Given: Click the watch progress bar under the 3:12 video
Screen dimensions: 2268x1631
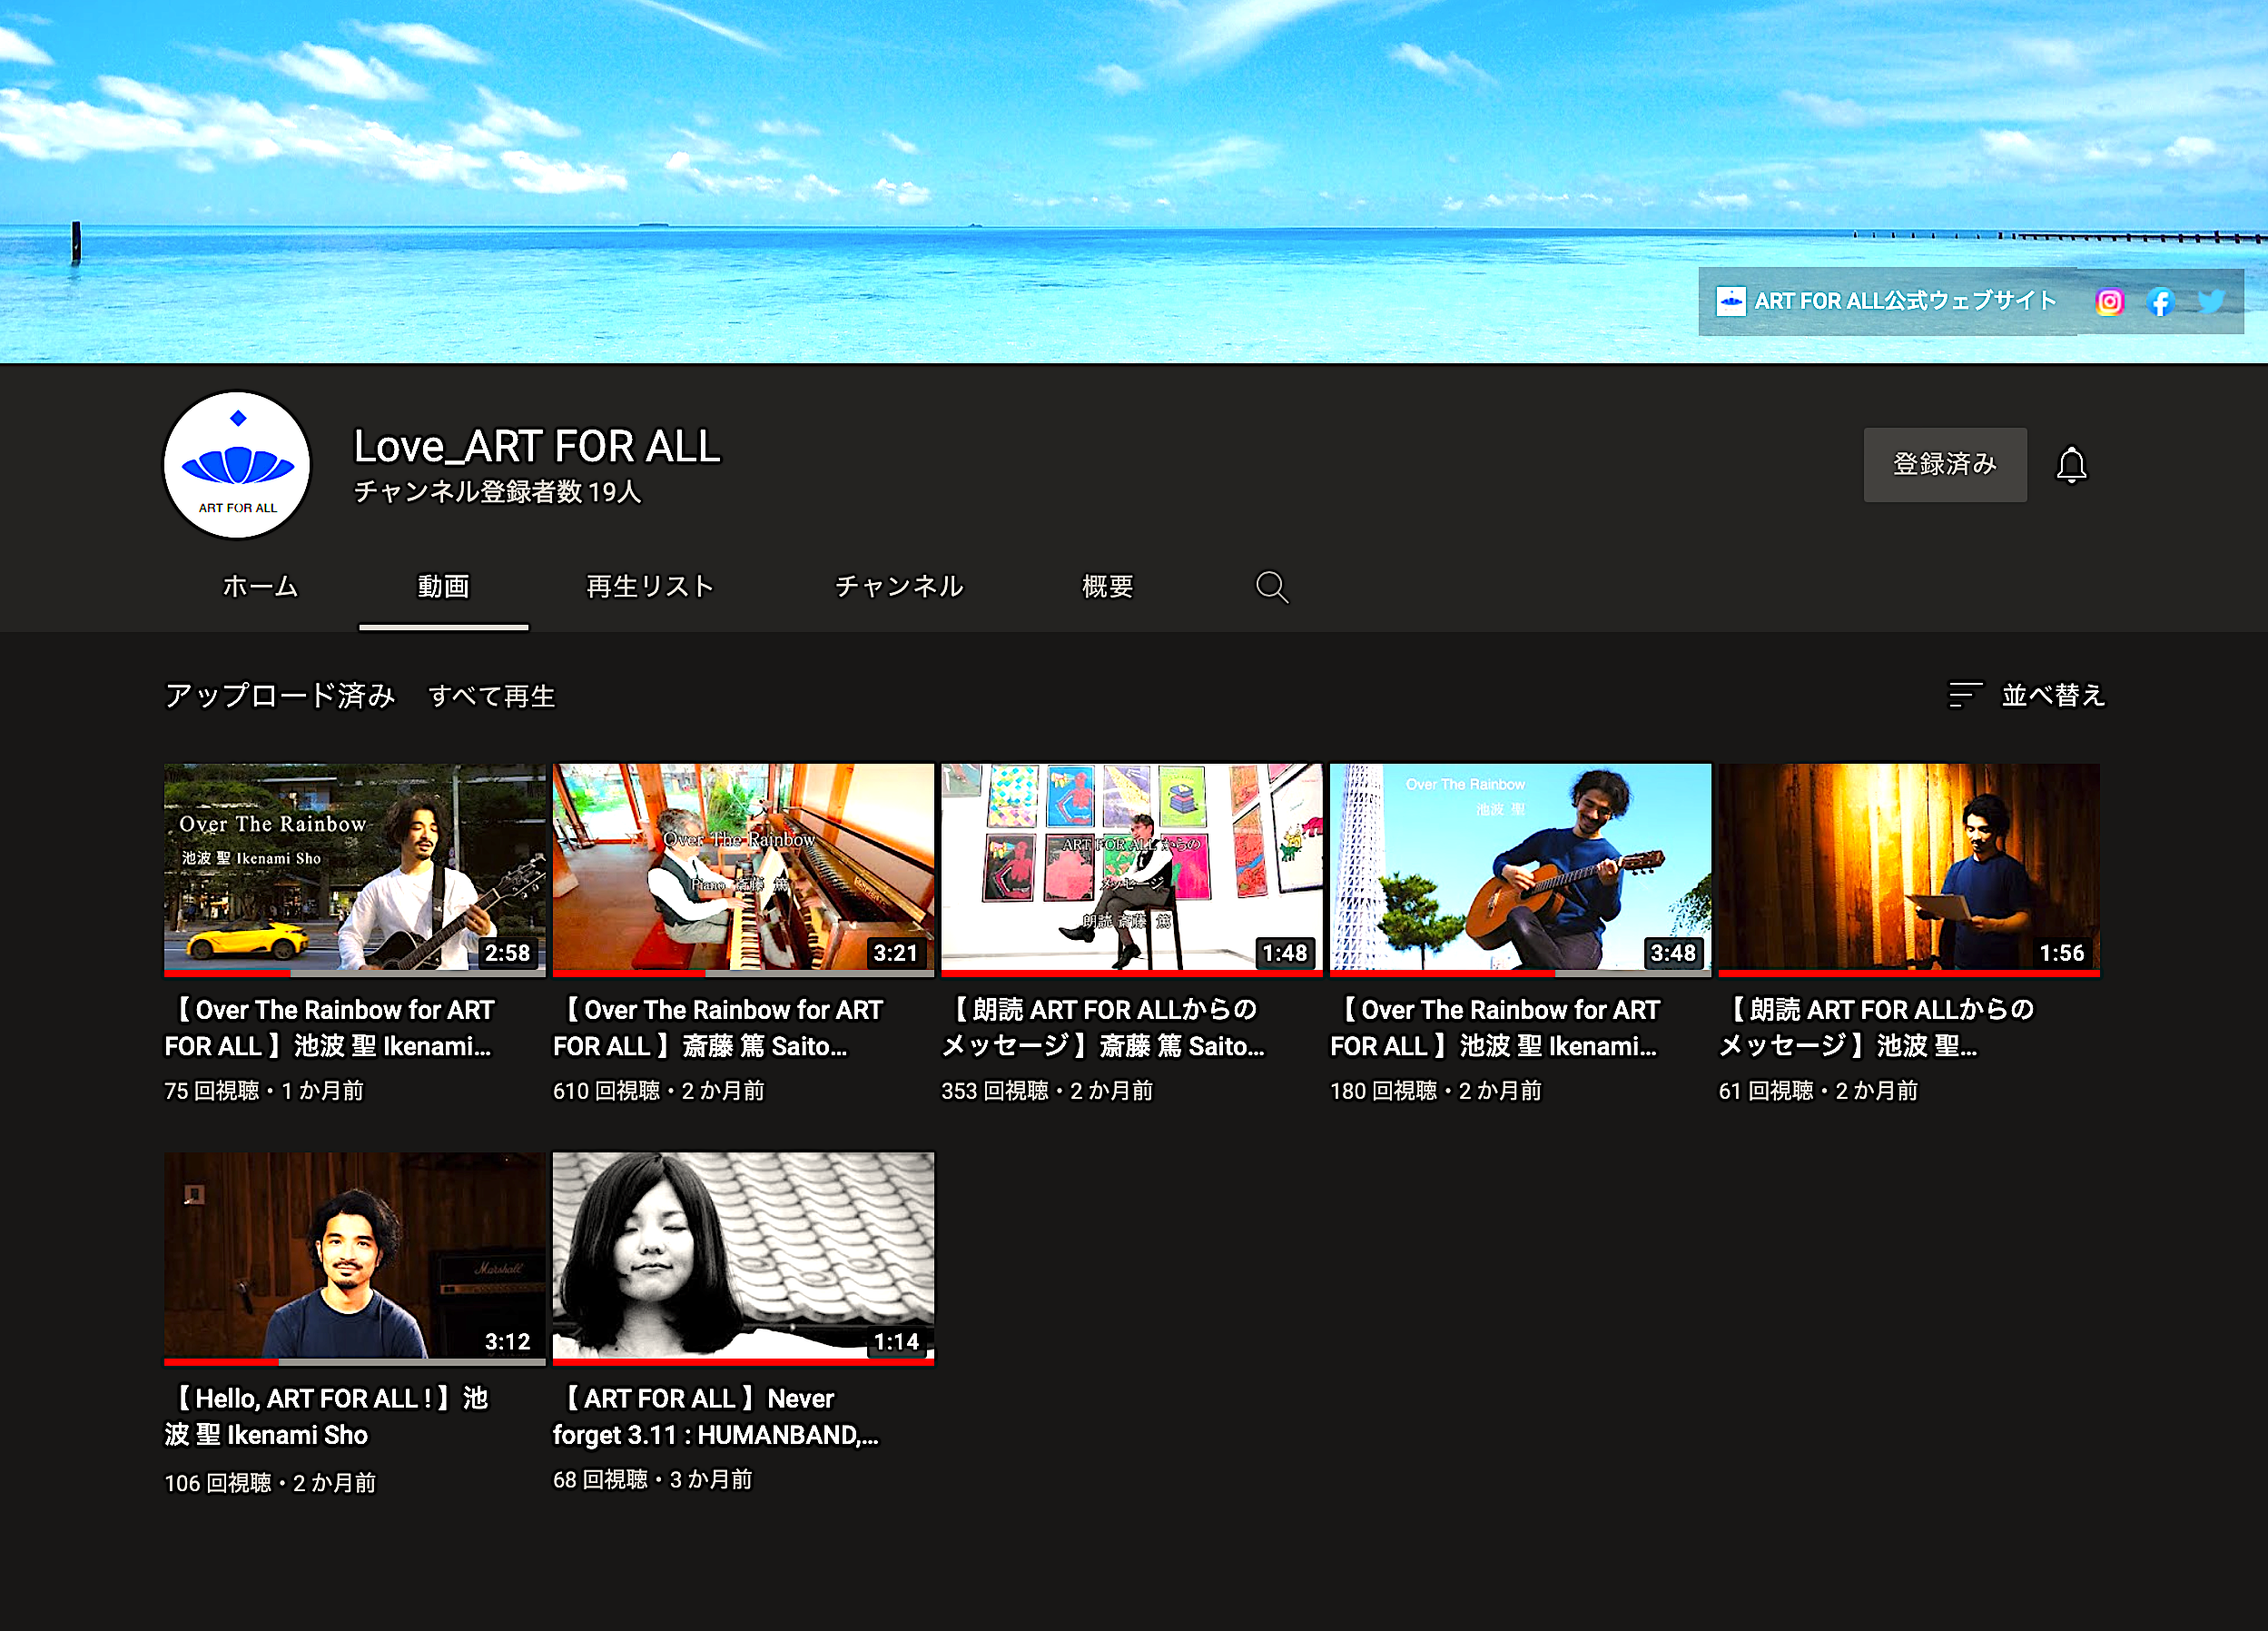Looking at the screenshot, I should [355, 1361].
